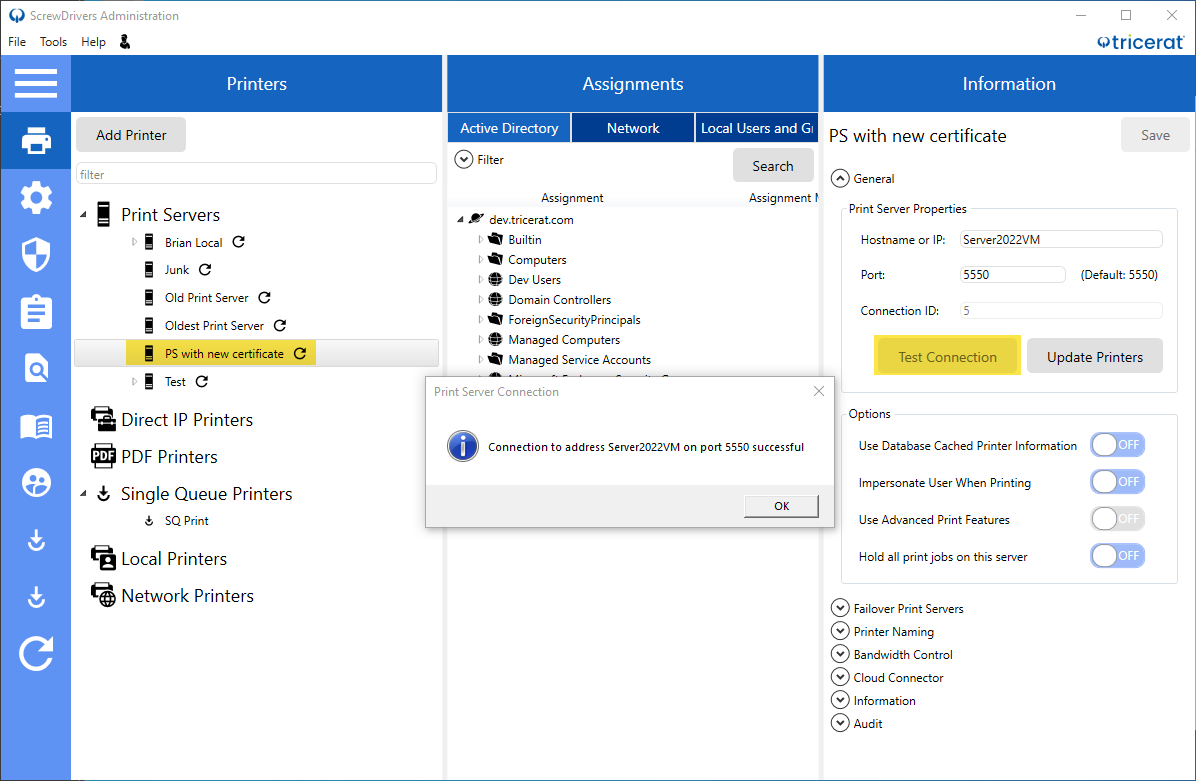Switch to the Network tab
The height and width of the screenshot is (781, 1196).
click(x=633, y=128)
